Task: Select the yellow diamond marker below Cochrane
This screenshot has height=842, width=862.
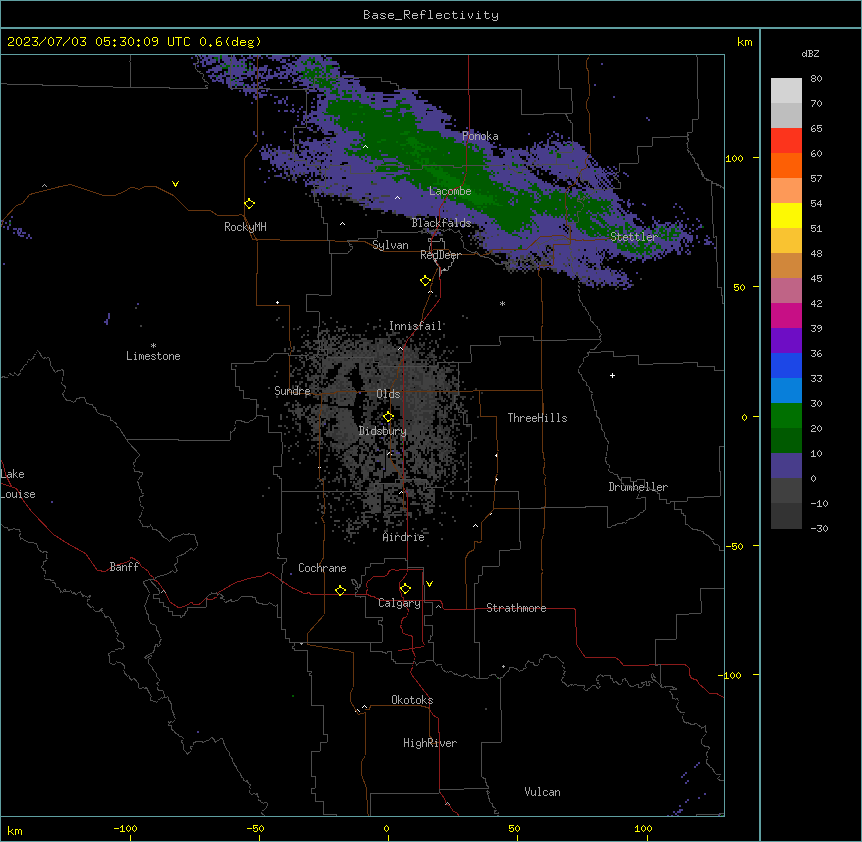Action: click(x=340, y=590)
